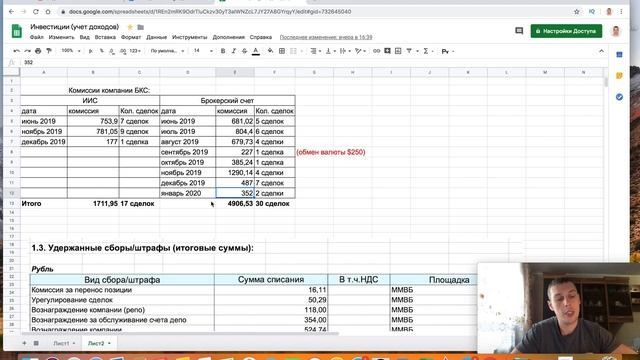Rename document title Инвестиции (учет доходов)

coord(74,27)
